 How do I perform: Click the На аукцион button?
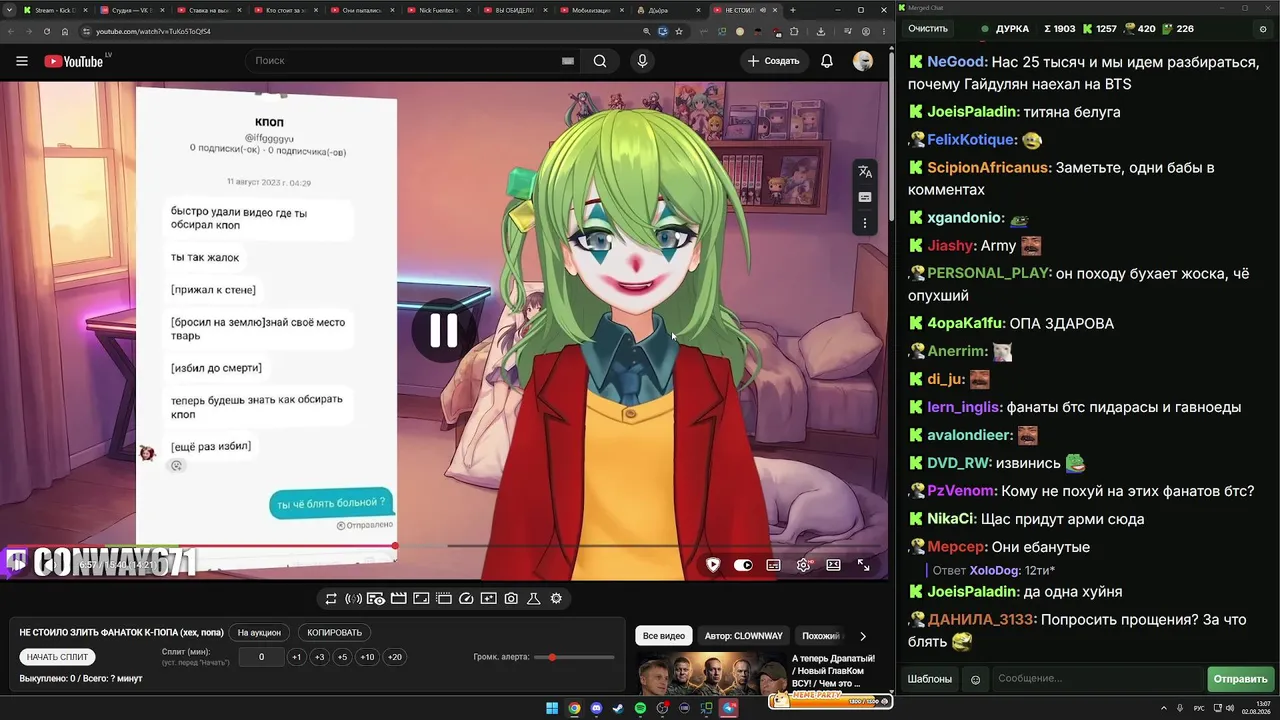click(259, 633)
